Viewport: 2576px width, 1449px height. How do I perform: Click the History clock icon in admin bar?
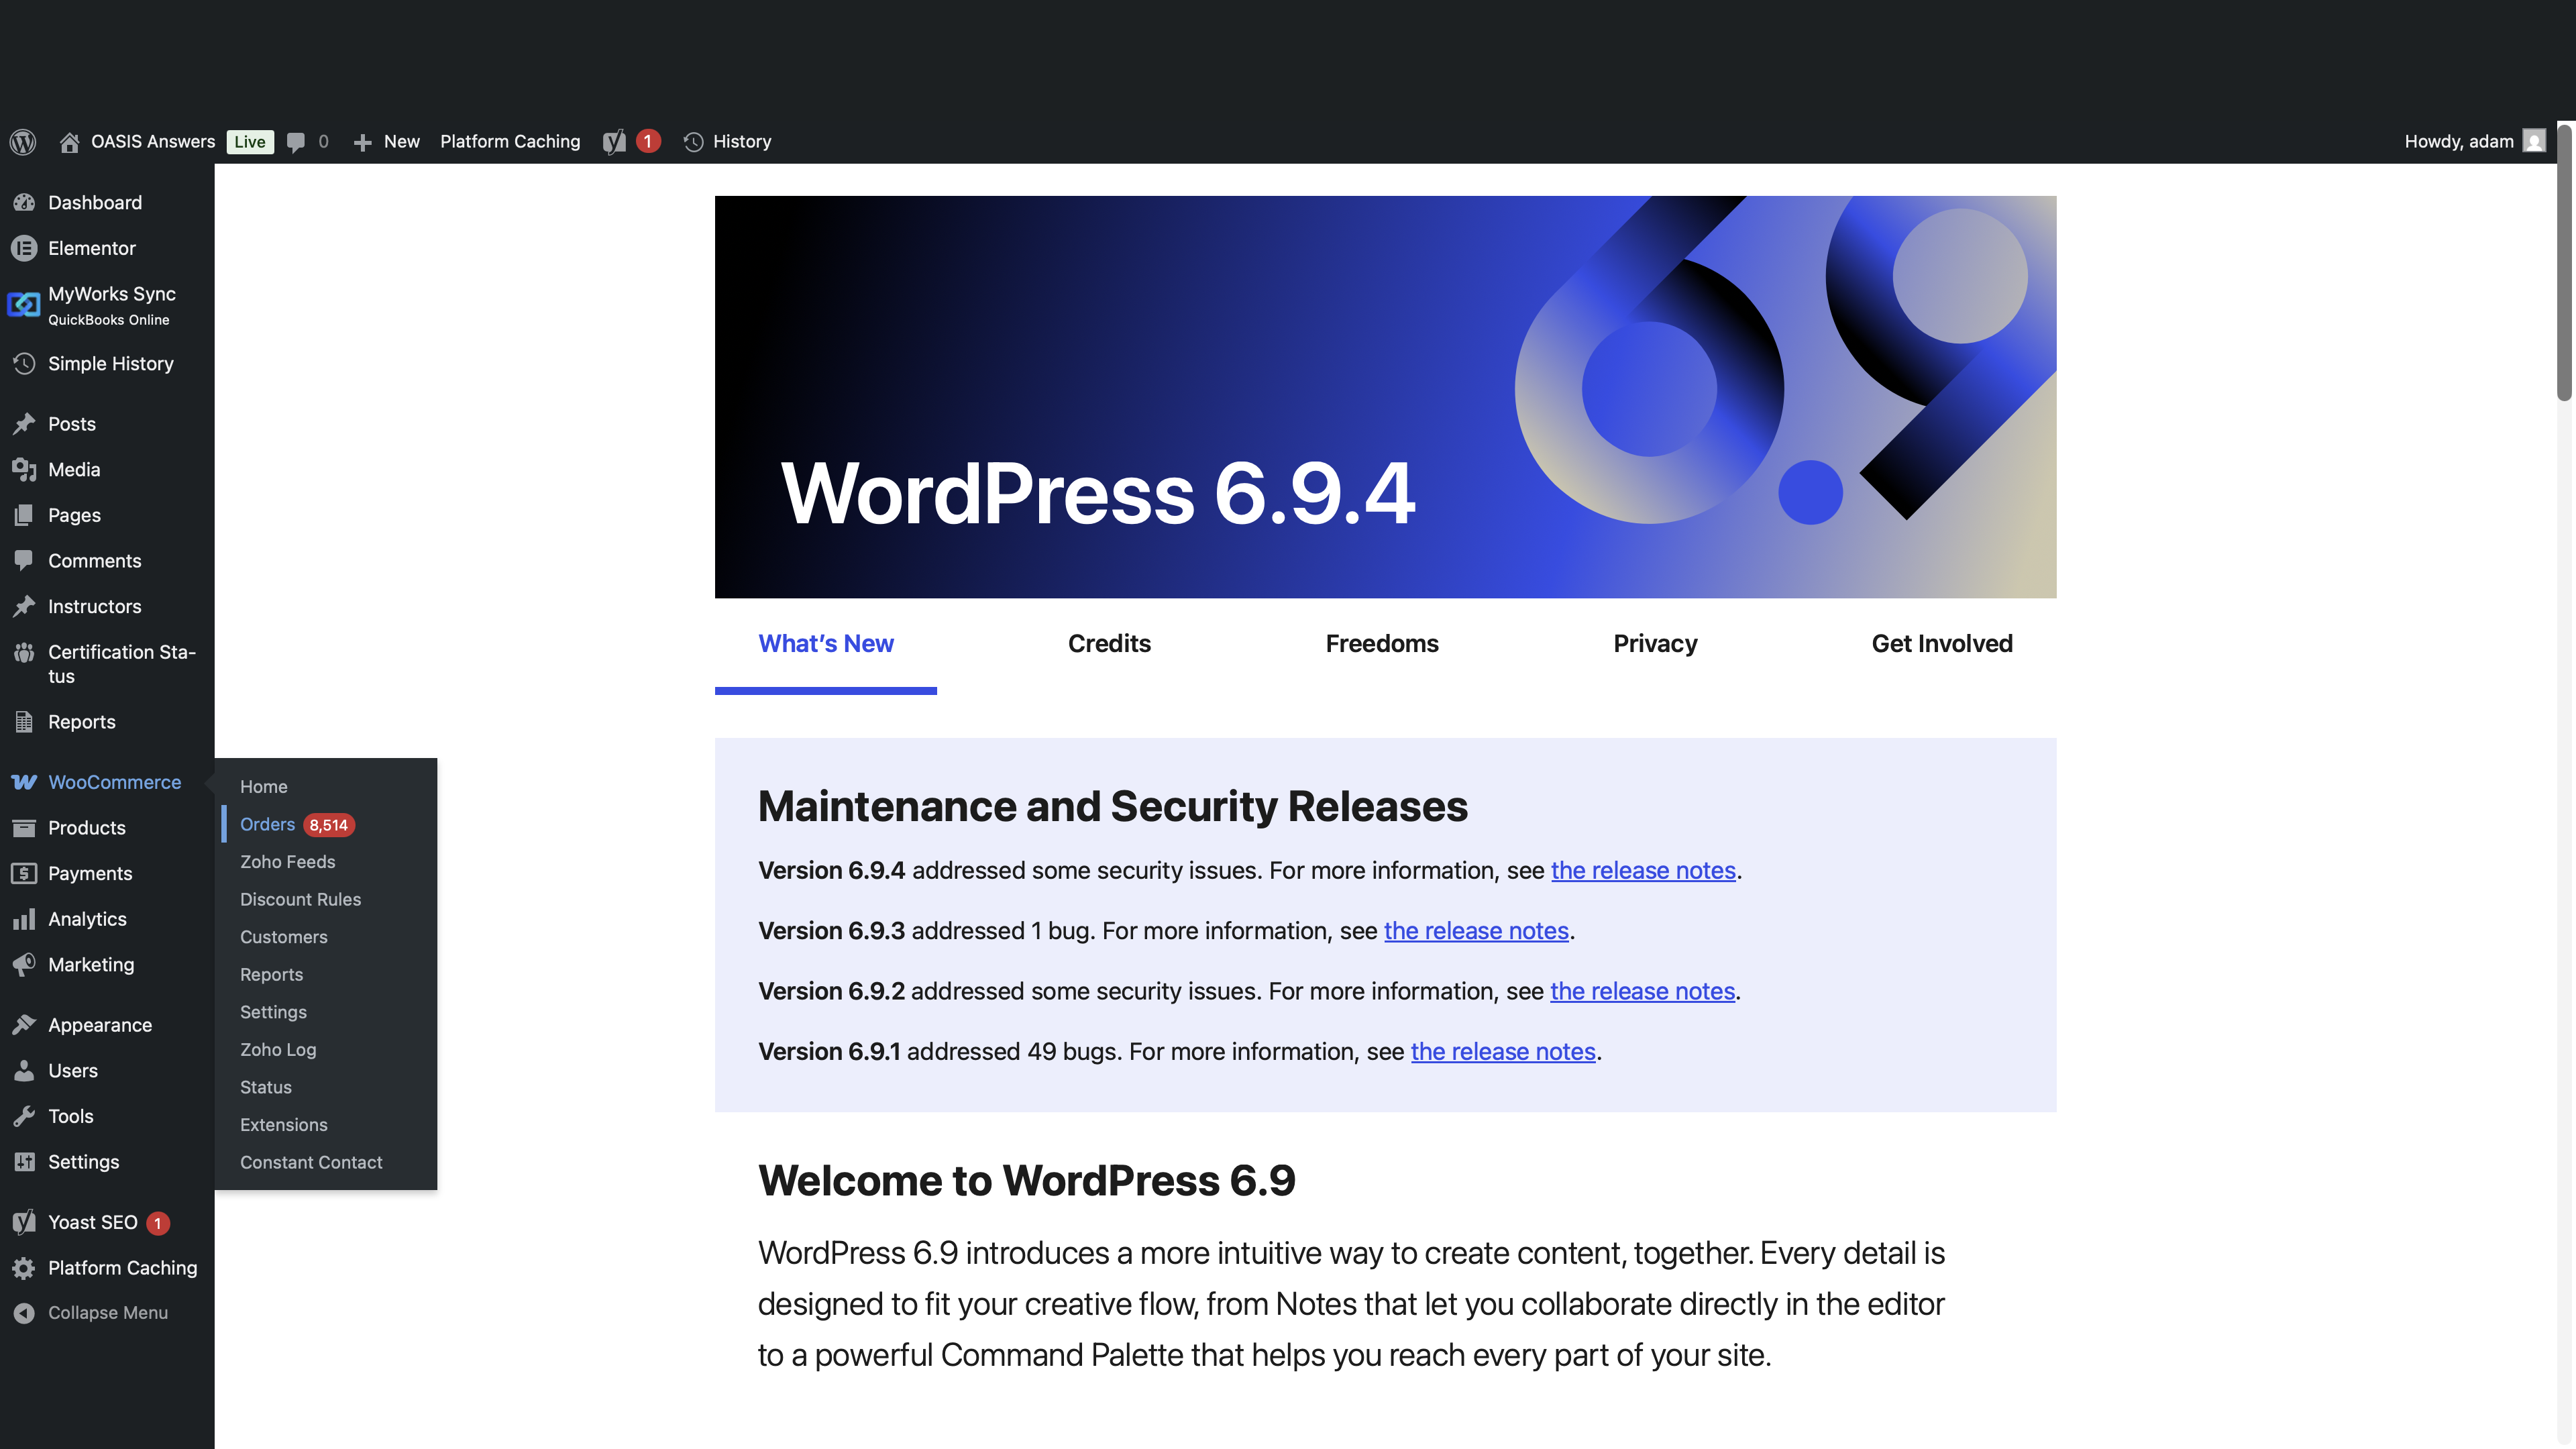693,142
